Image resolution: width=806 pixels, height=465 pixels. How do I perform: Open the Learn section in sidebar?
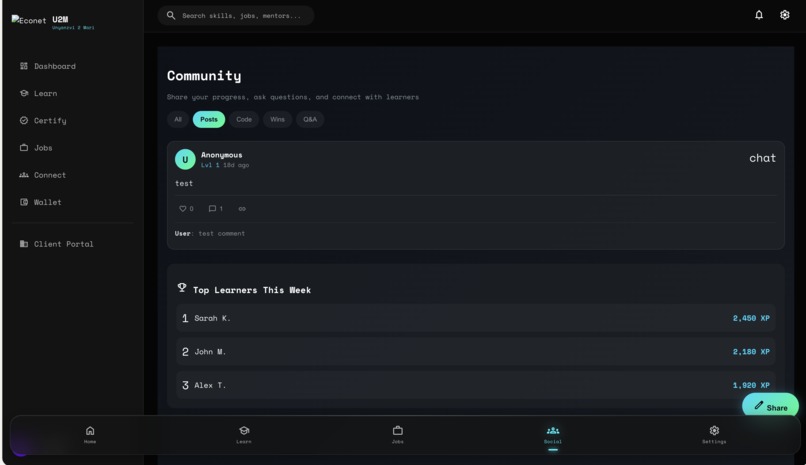[38, 94]
